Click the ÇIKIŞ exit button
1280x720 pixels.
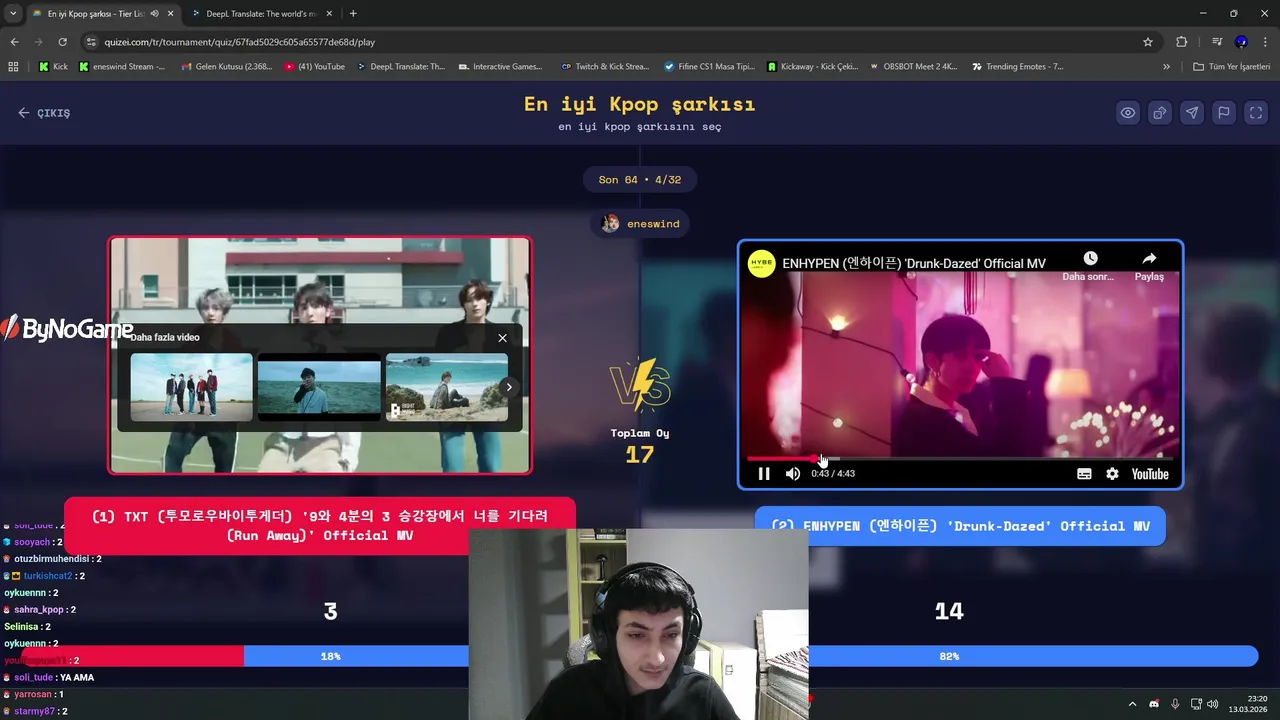coord(44,113)
